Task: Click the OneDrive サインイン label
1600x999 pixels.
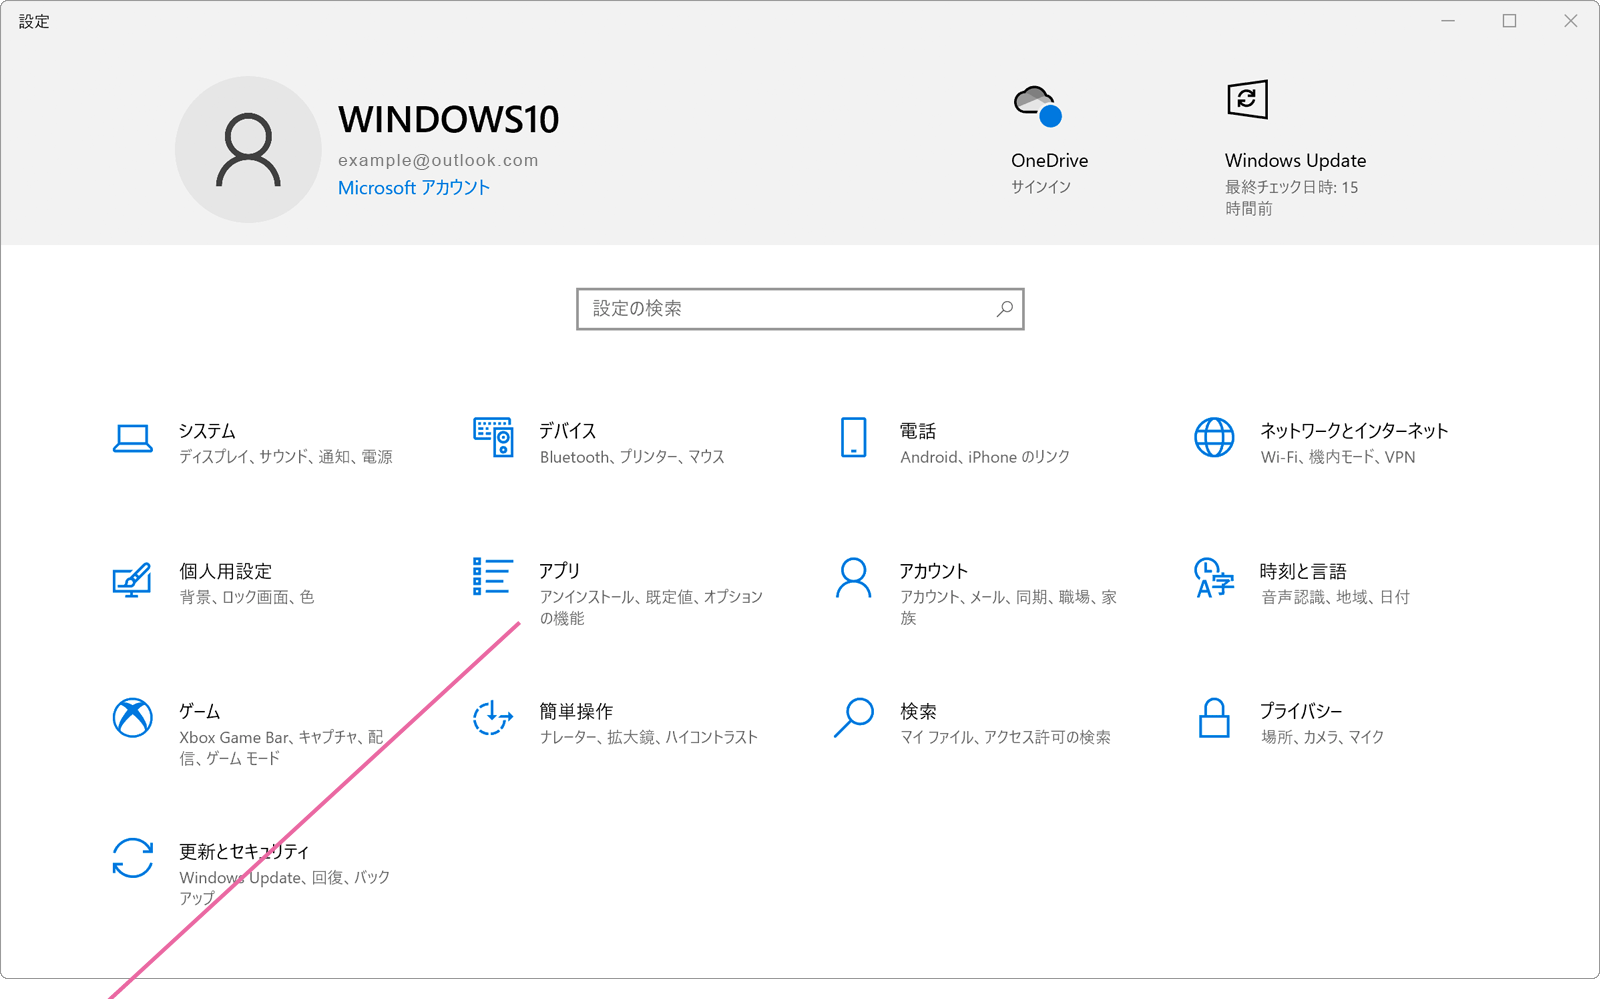Action: [1041, 187]
